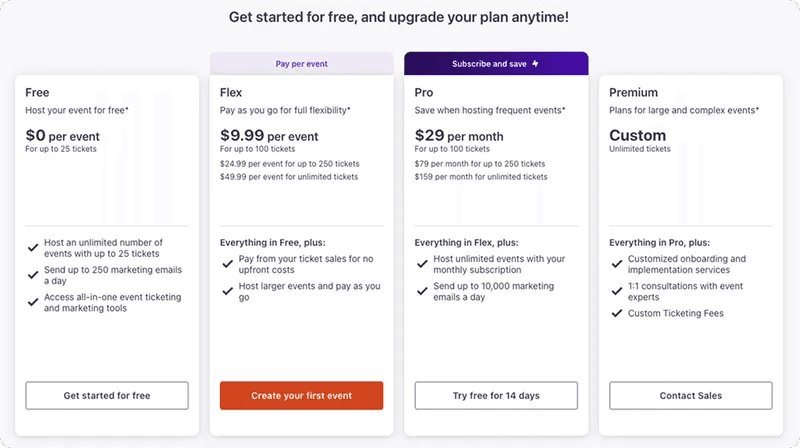The width and height of the screenshot is (800, 448).
Task: Start the Pro plan 'Try free for 14 days'
Action: [496, 396]
